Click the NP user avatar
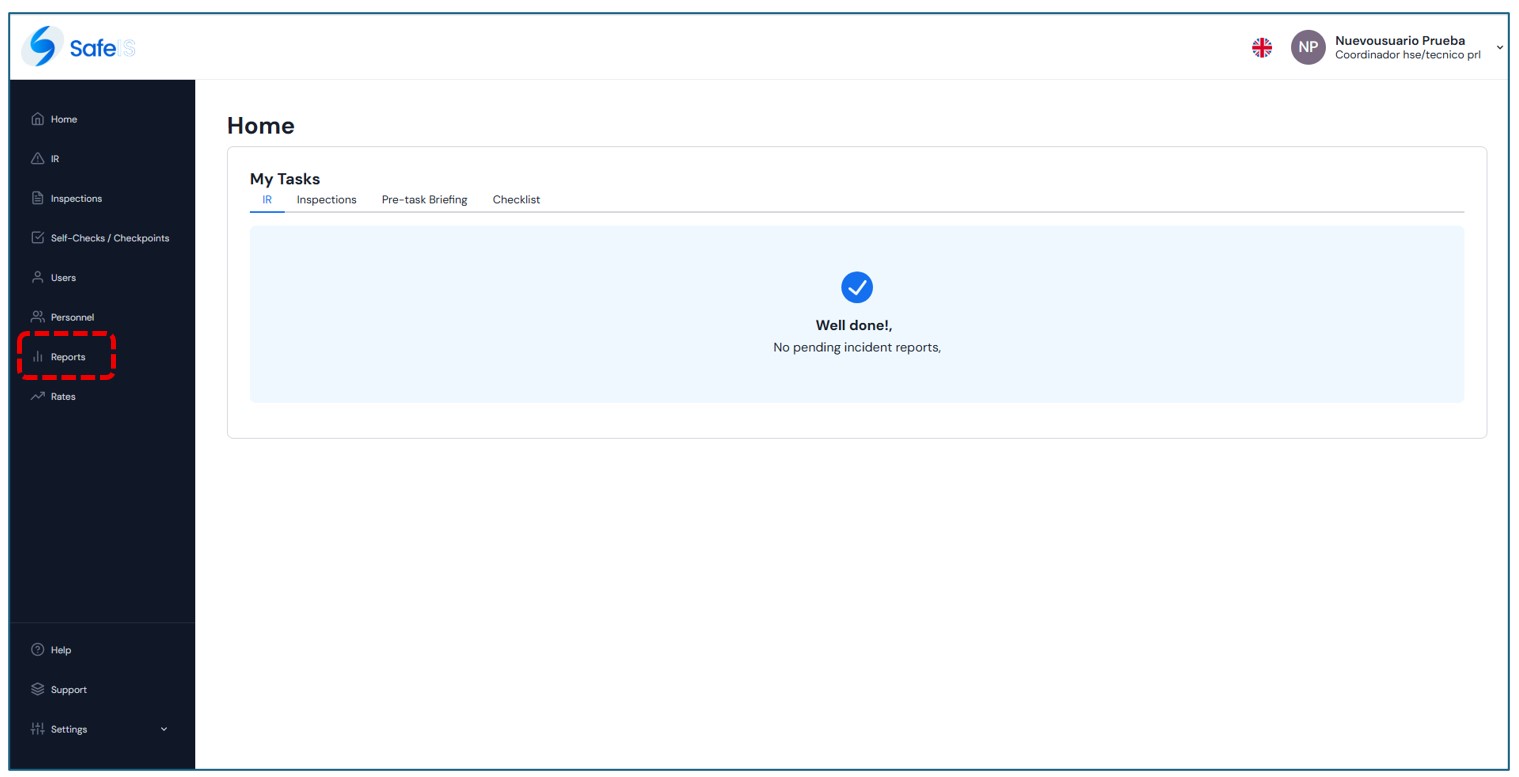This screenshot has width=1519, height=777. pos(1307,47)
